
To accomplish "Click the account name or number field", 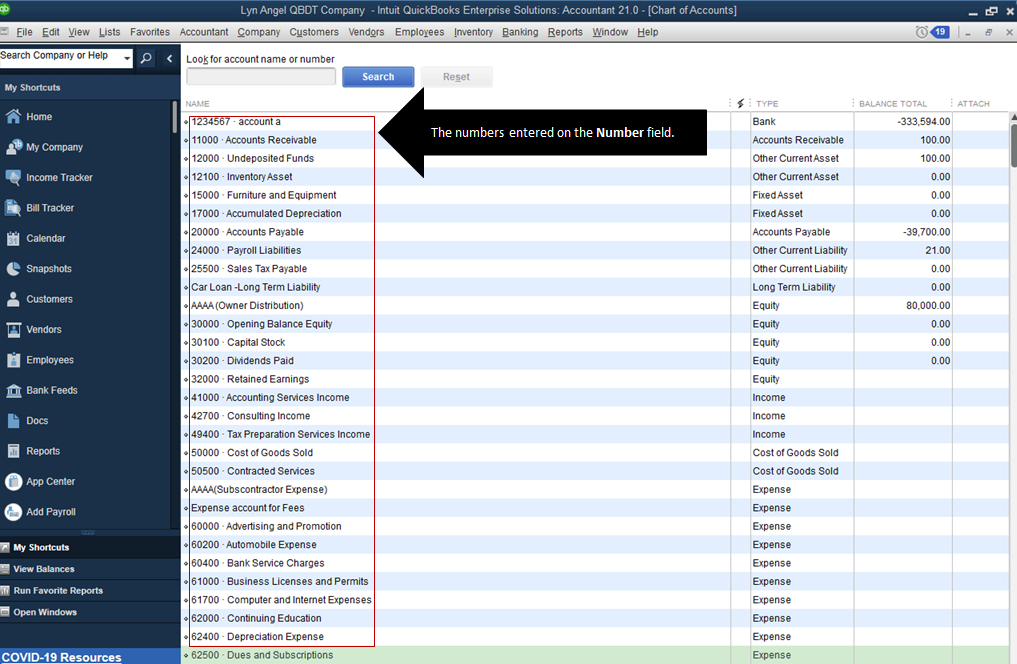I will (x=261, y=77).
